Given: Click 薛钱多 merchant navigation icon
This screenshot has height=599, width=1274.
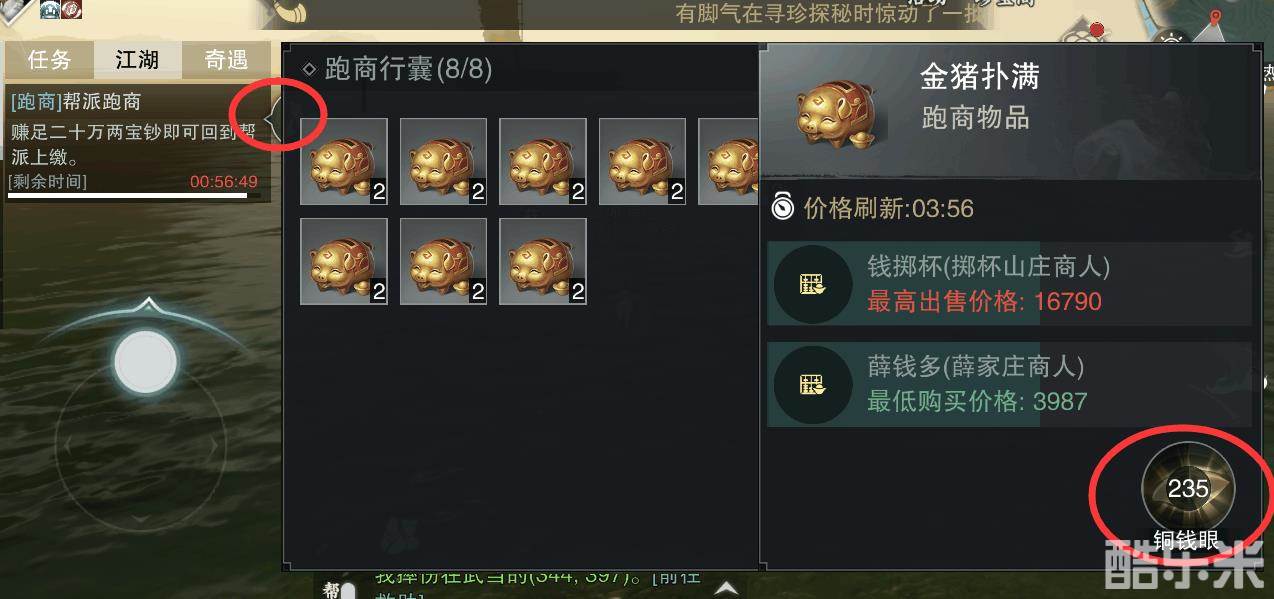Looking at the screenshot, I should point(813,384).
